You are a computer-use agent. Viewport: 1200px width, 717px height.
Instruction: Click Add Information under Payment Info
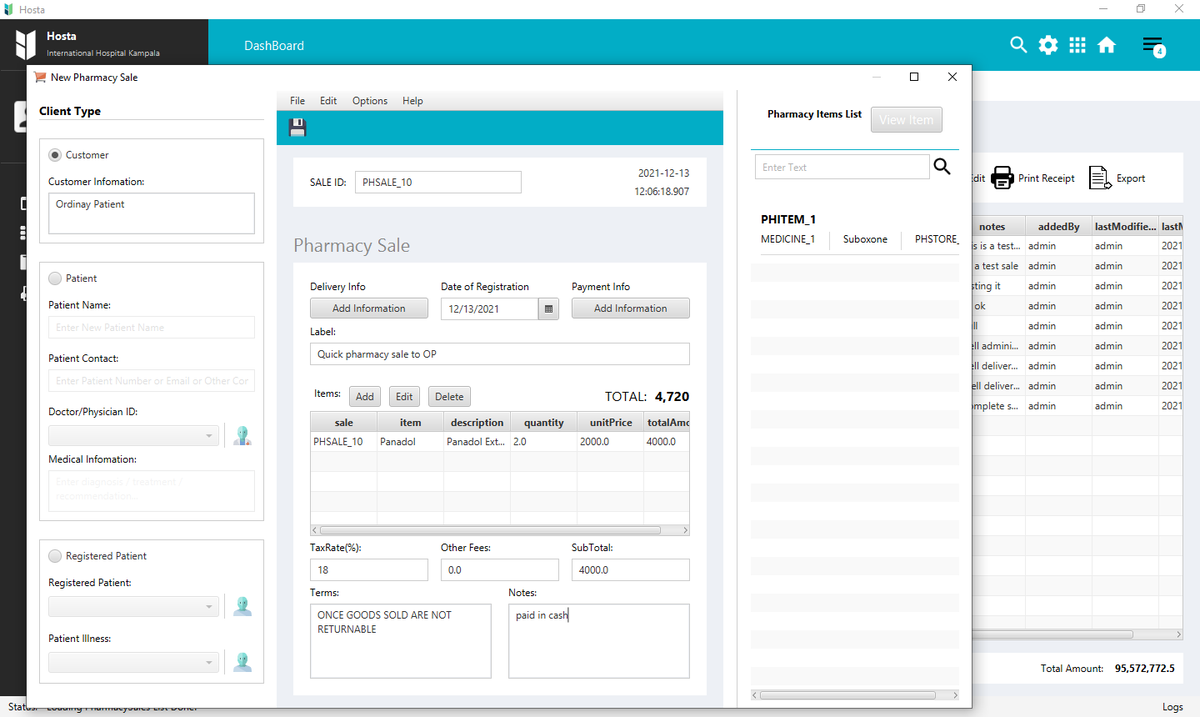(630, 308)
